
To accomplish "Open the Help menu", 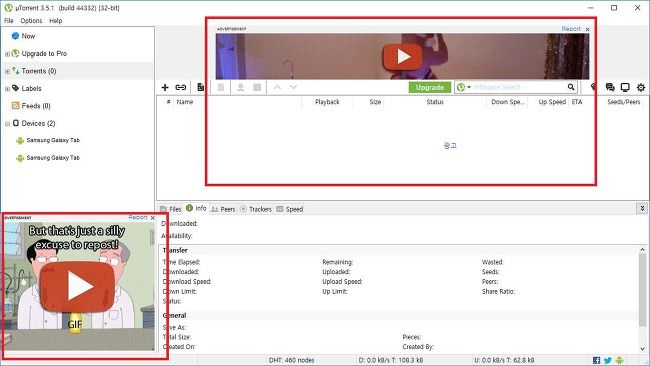I will (x=56, y=21).
